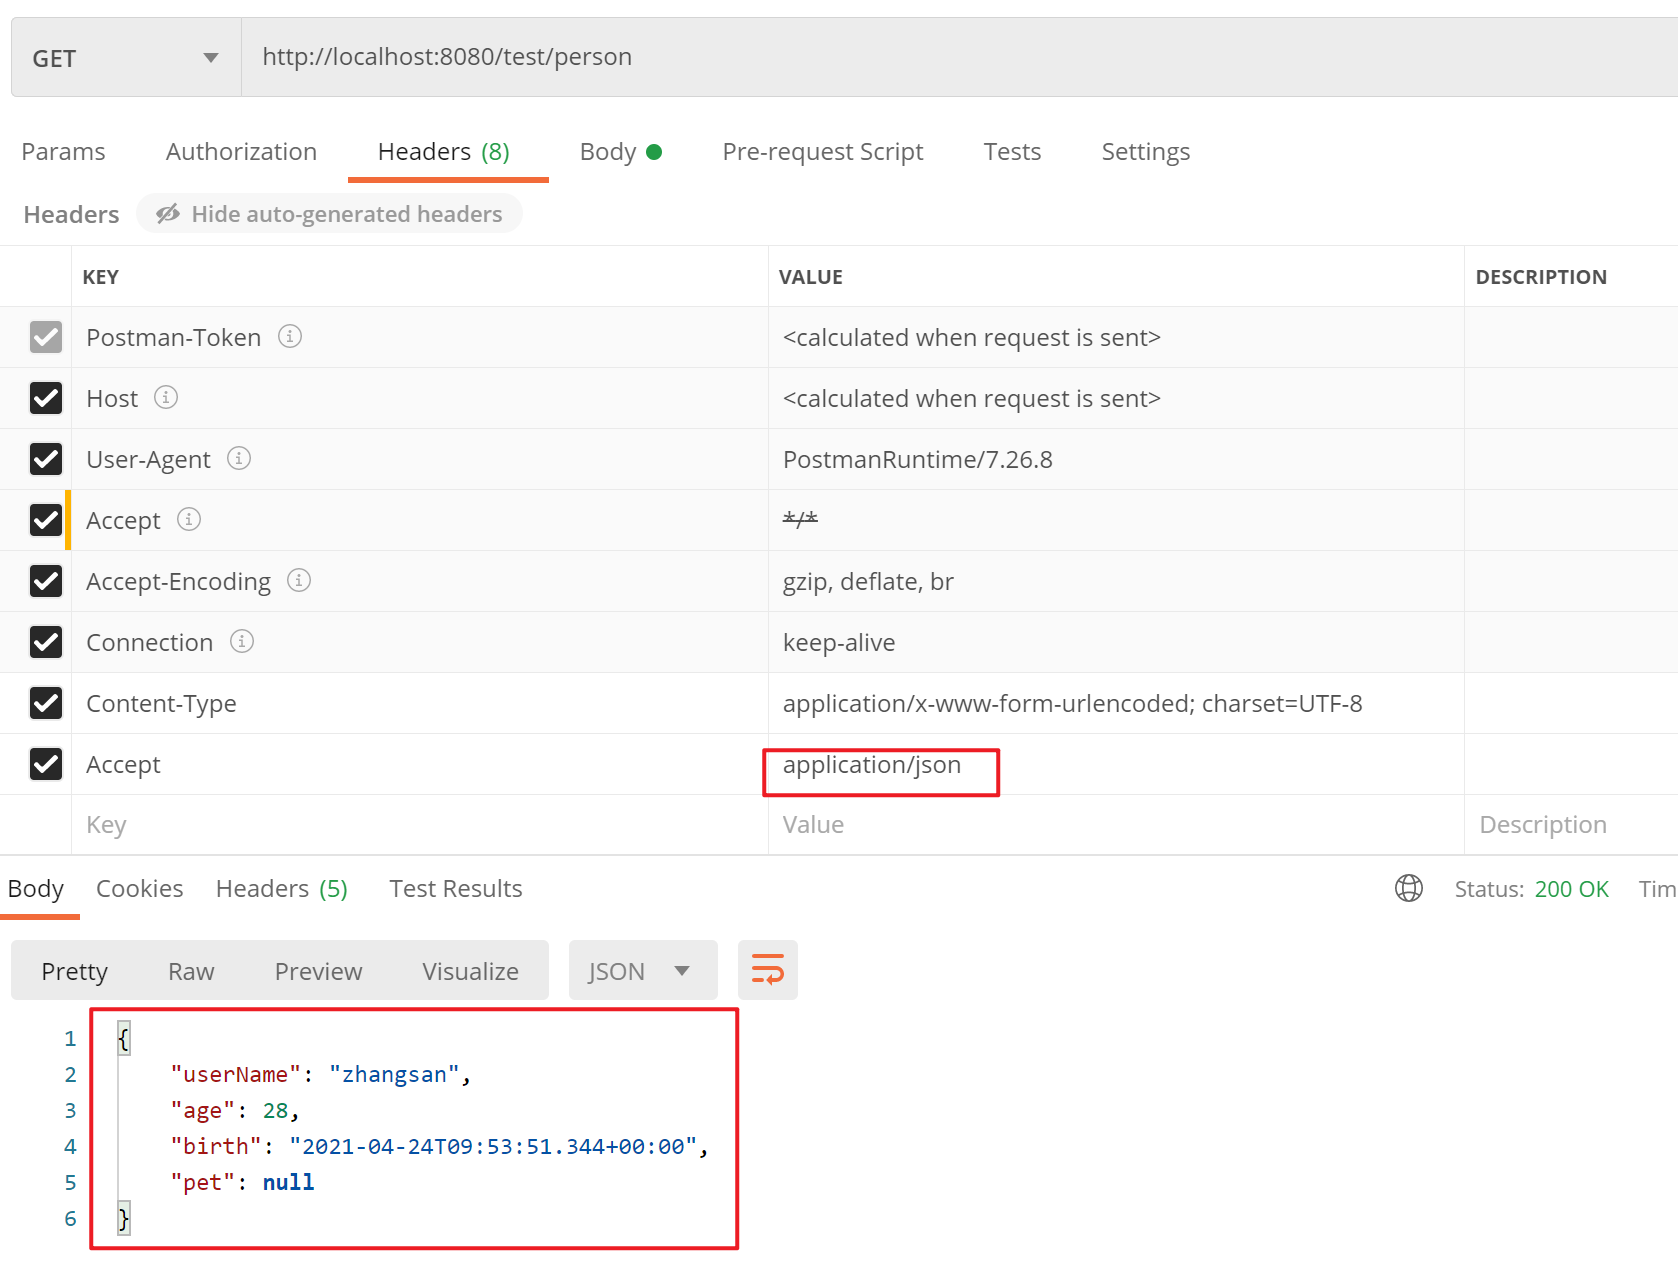Click the info icon next to Postman-Token
This screenshot has height=1278, width=1678.
coord(290,337)
